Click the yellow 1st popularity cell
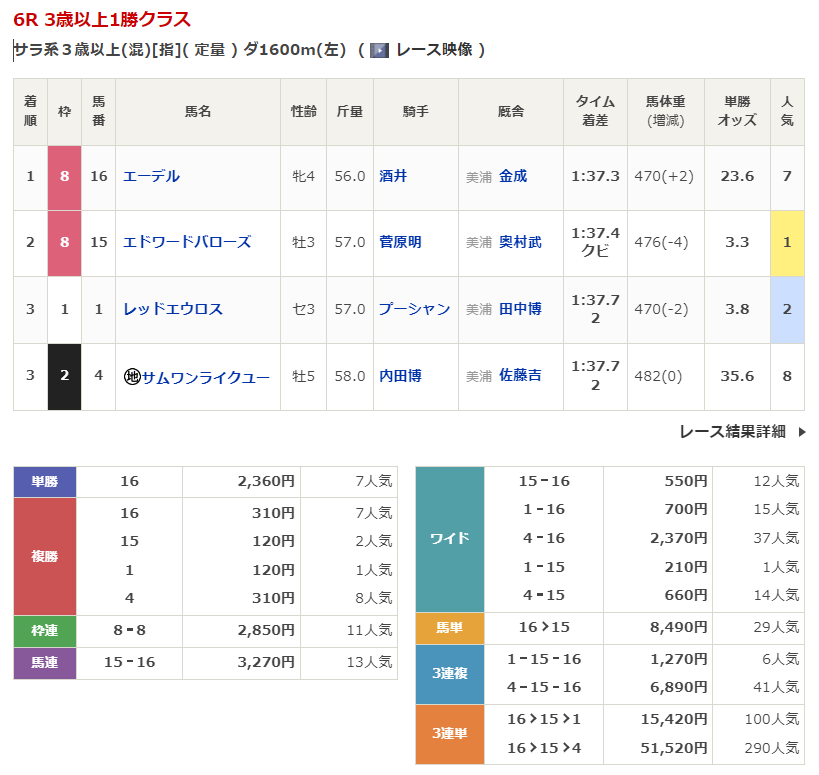This screenshot has width=819, height=775. click(x=787, y=242)
